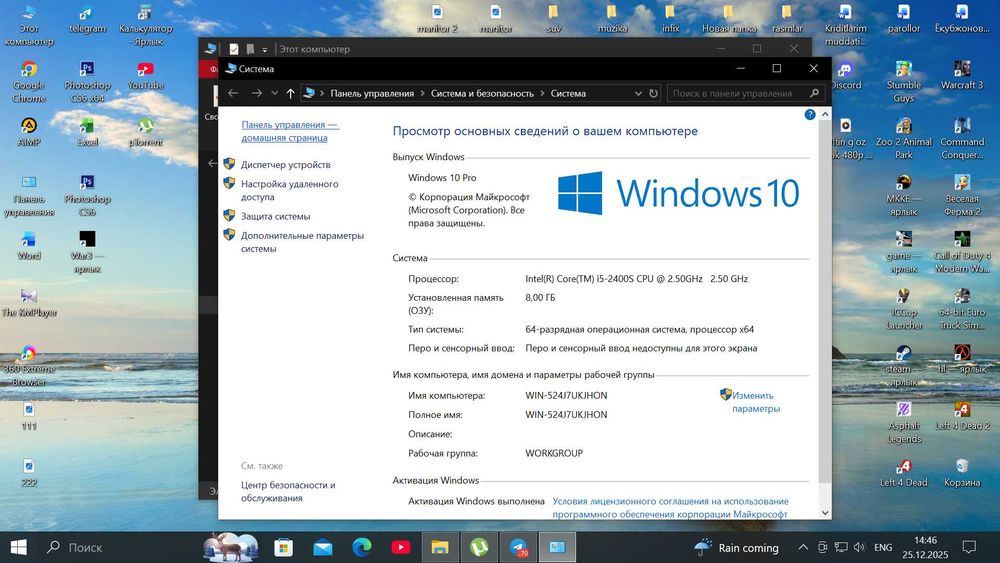The image size is (1000, 563).
Task: Click the WORKGROUP value text
Action: click(554, 453)
